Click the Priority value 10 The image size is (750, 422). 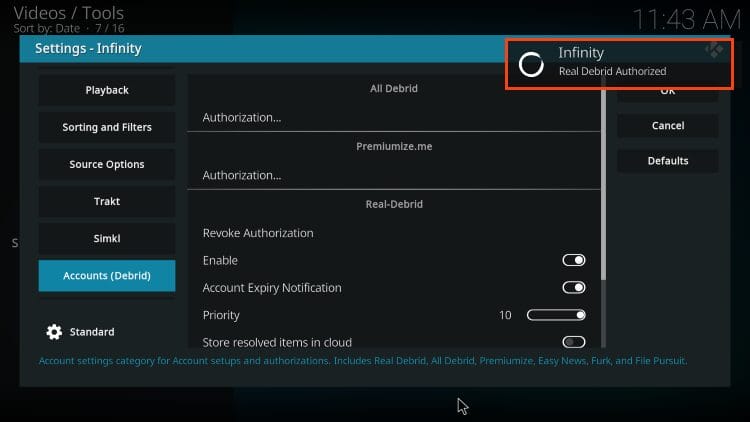point(505,315)
